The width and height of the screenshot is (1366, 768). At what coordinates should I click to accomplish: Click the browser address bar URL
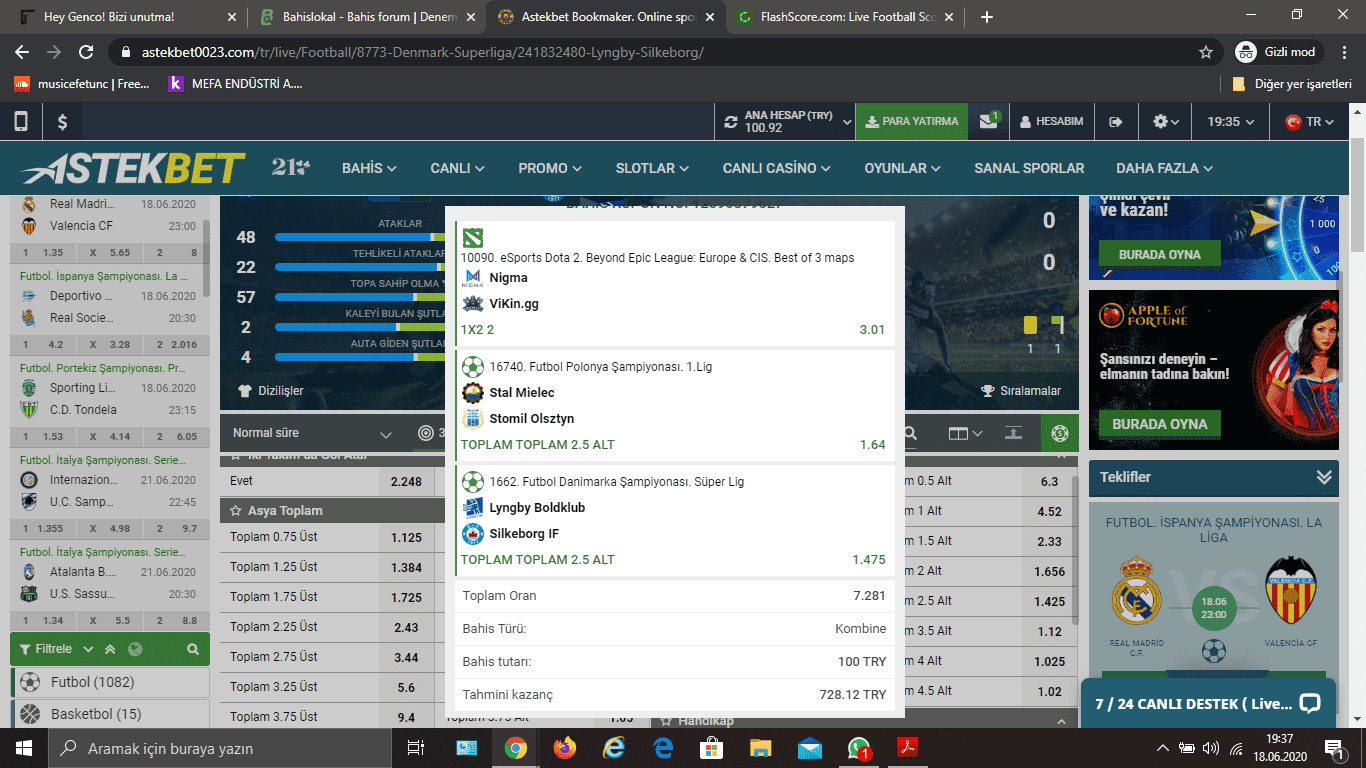point(423,52)
